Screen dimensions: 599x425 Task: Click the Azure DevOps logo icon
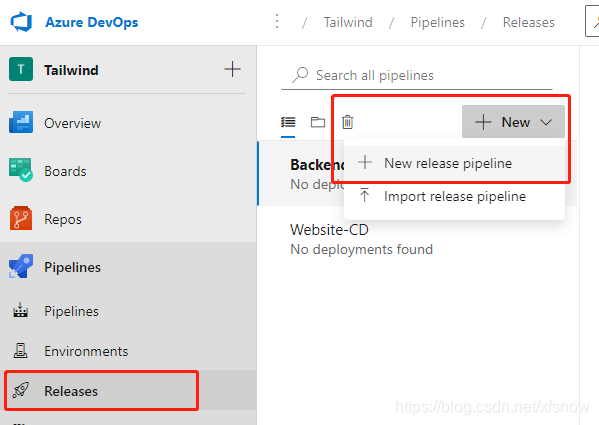pos(21,22)
